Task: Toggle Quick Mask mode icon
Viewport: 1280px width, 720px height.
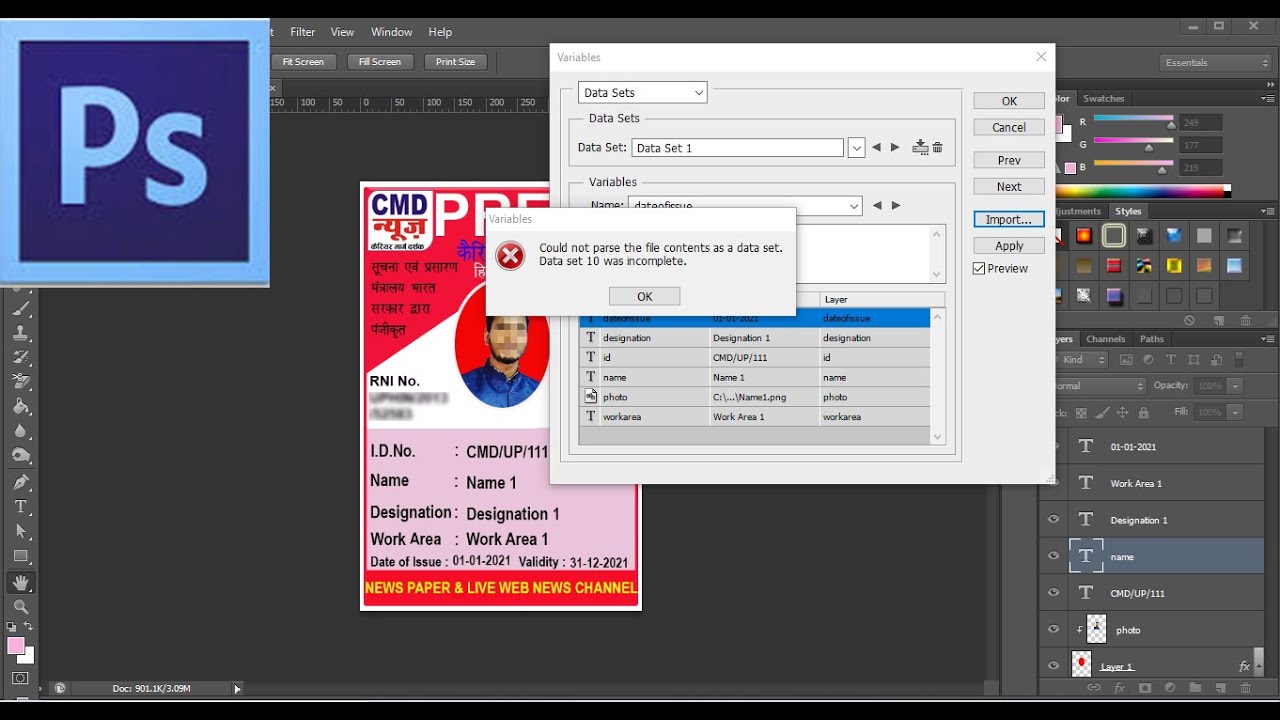Action: [x=20, y=678]
